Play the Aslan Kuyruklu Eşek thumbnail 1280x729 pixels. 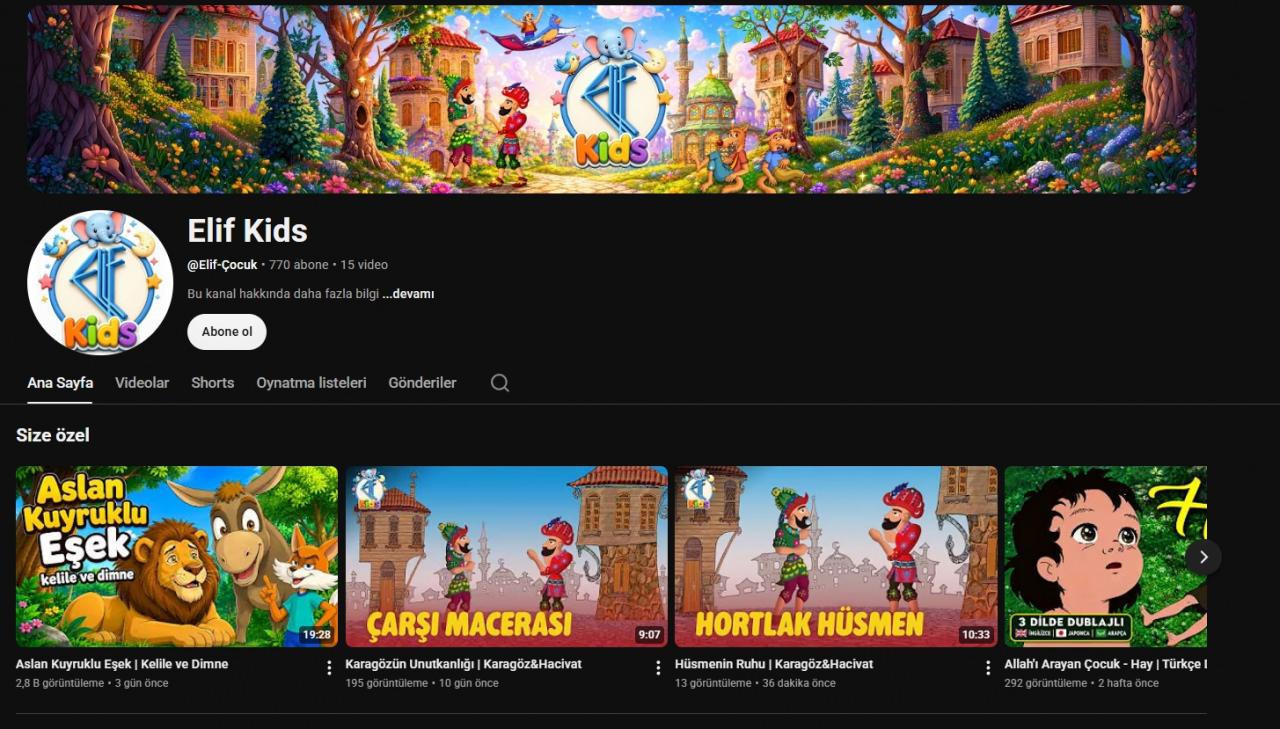(177, 556)
